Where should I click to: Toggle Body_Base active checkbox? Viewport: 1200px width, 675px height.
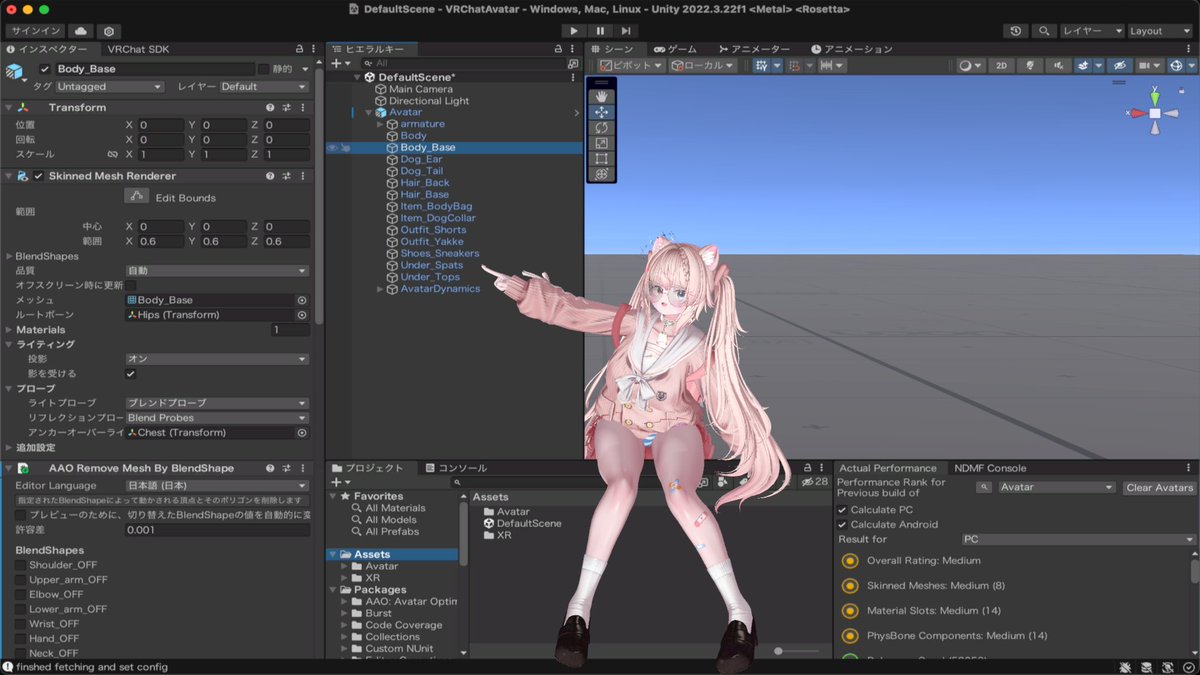click(44, 69)
